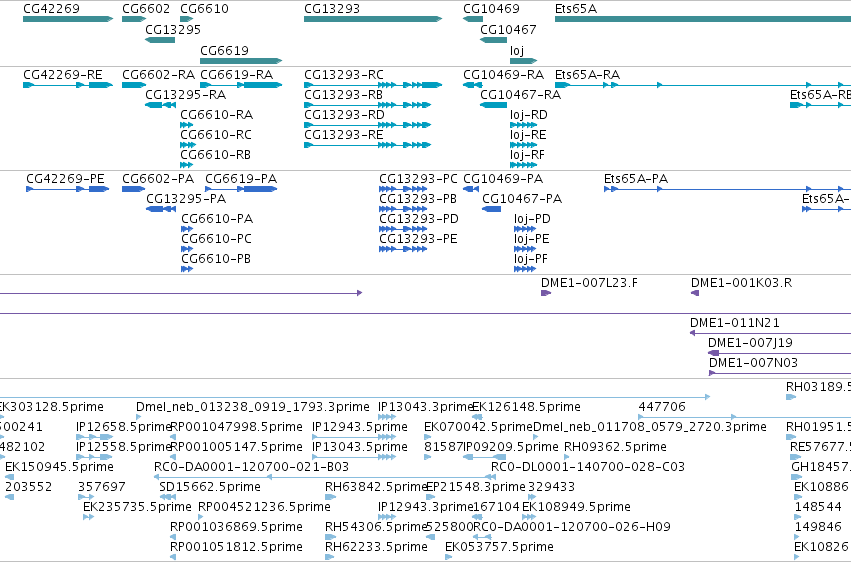This screenshot has width=851, height=562.
Task: Select EST RP001047998.5prime
Action: 236,427
